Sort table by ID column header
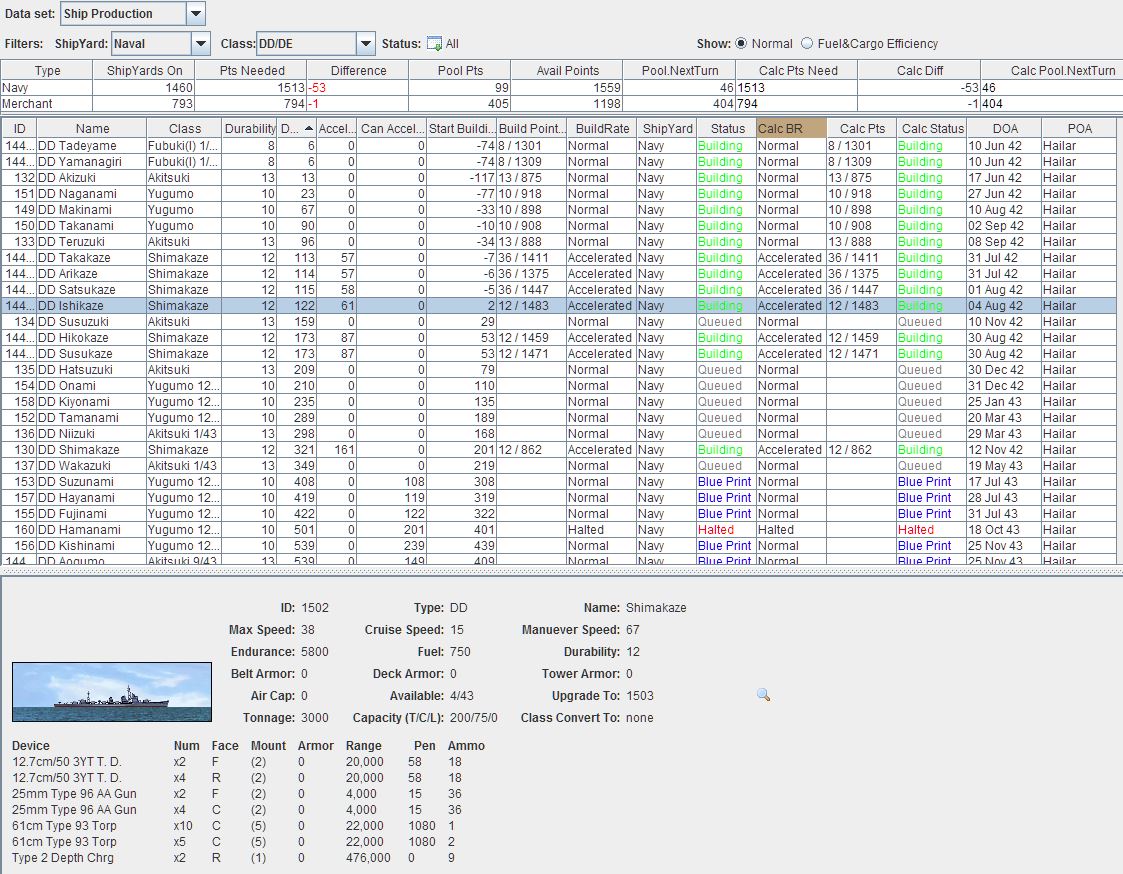This screenshot has width=1123, height=874. pos(19,128)
